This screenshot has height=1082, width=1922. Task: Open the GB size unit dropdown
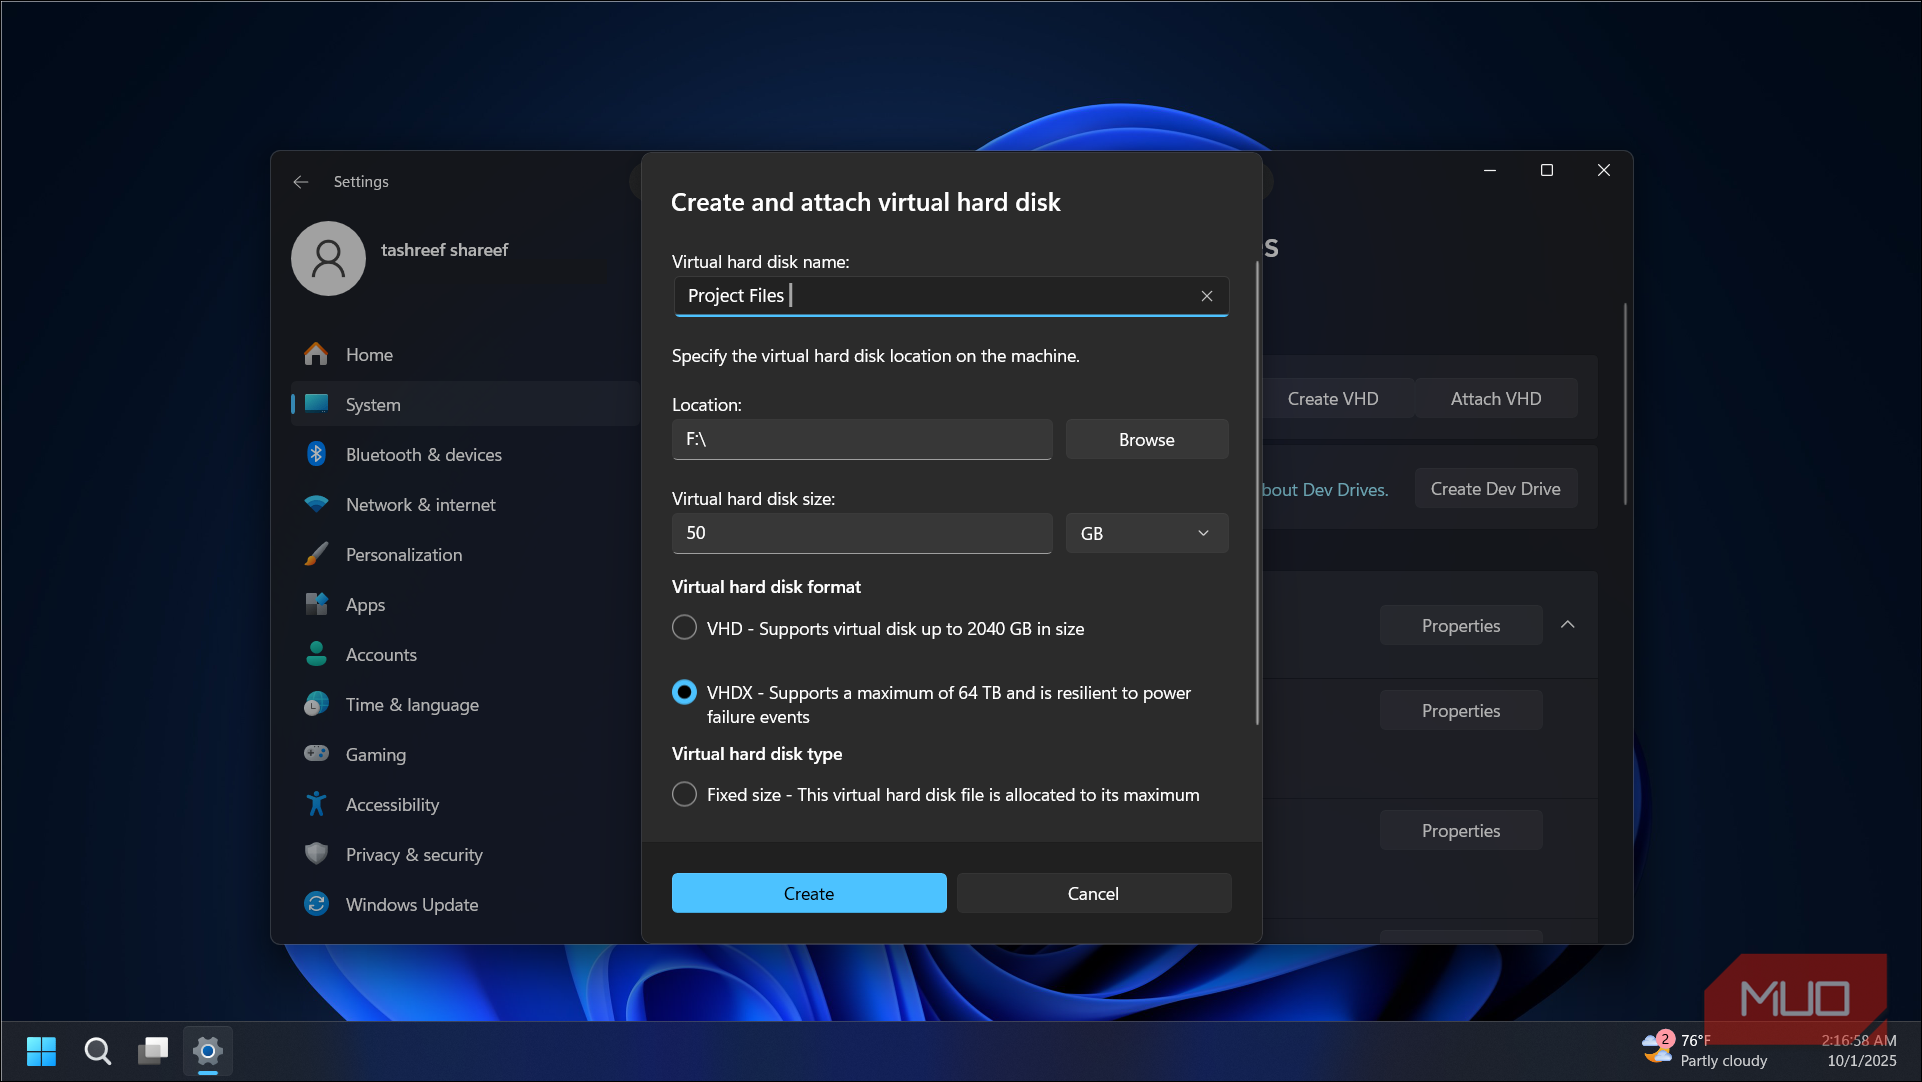pyautogui.click(x=1146, y=533)
